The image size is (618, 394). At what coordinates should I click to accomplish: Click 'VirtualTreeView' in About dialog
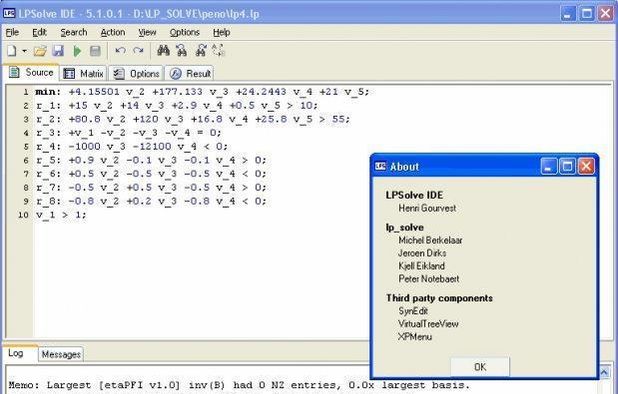[428, 324]
